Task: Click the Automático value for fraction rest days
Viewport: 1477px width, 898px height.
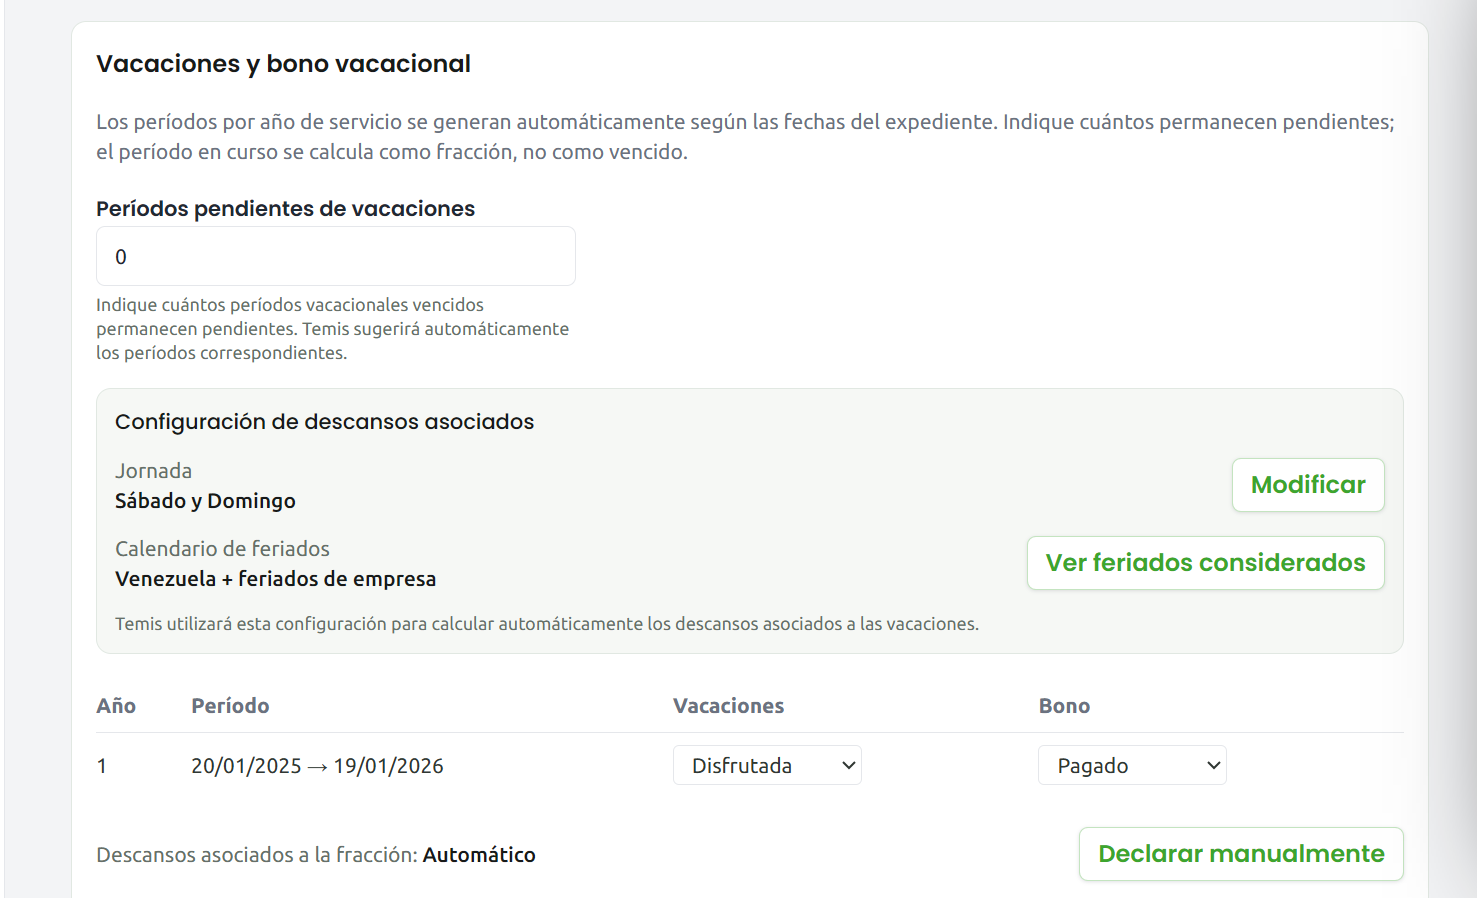Action: pos(479,855)
